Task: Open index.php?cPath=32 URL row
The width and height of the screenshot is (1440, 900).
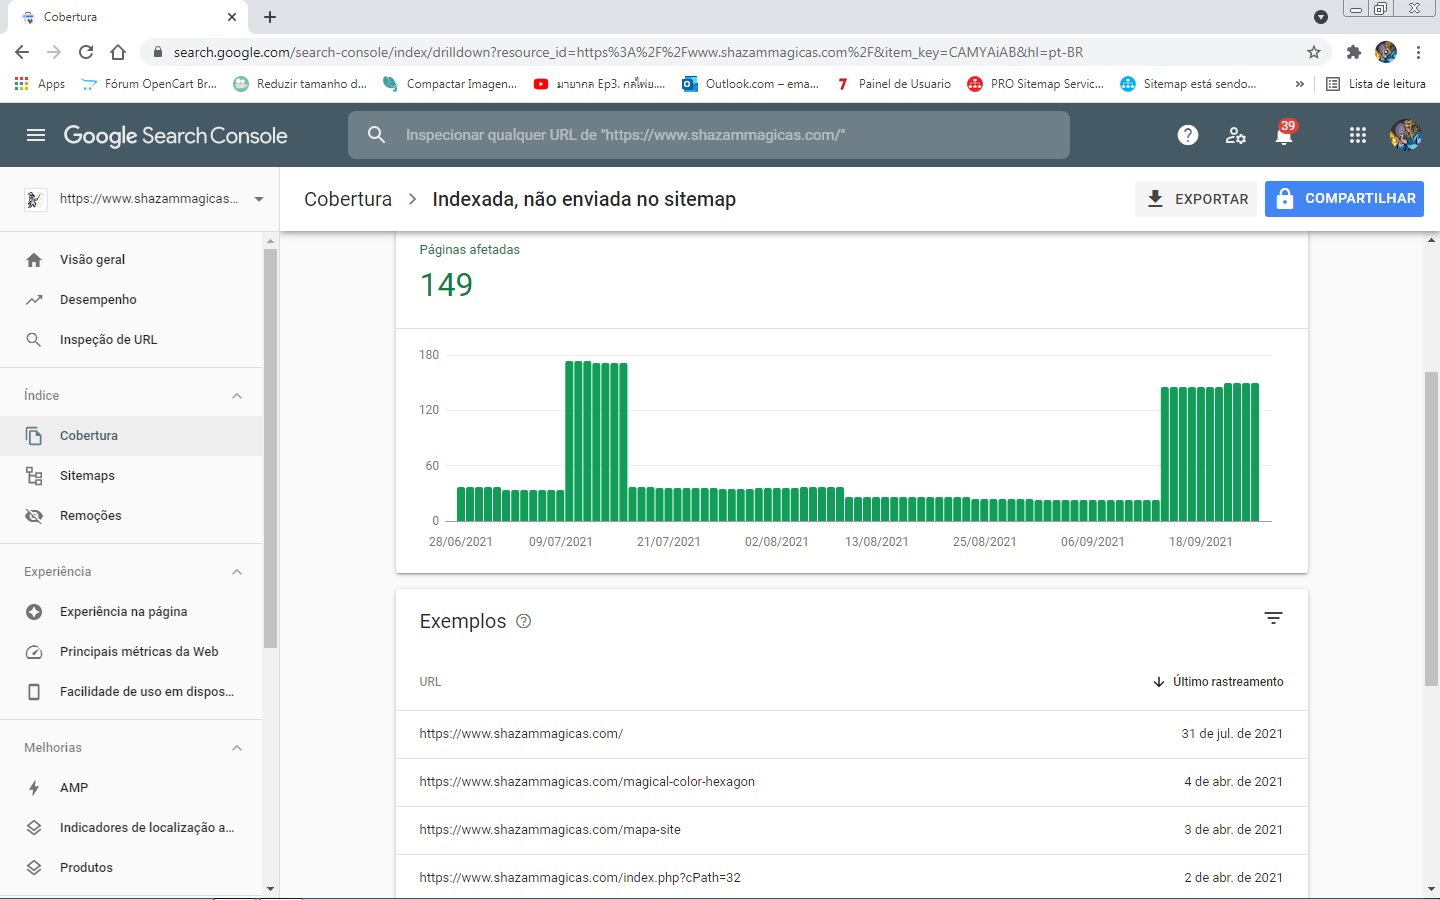Action: [852, 878]
